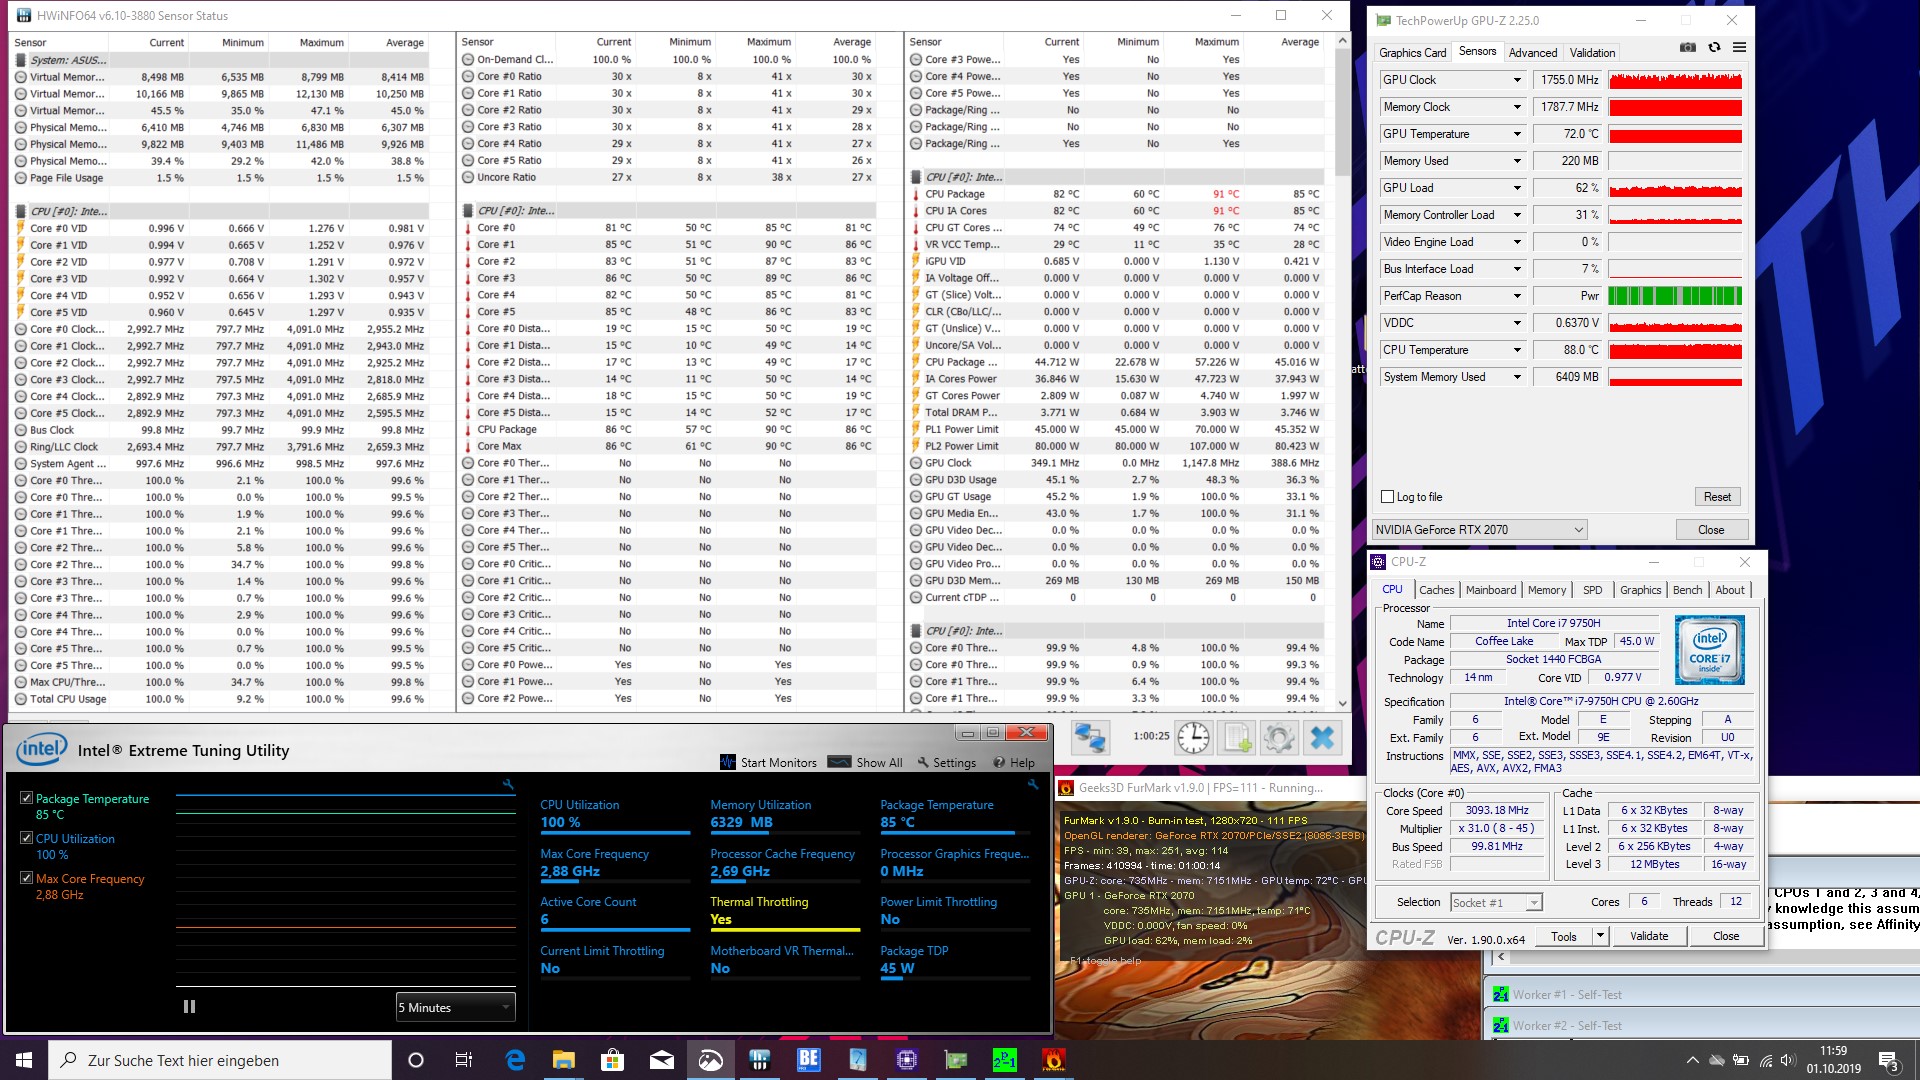Click the HWiNFO clock reset icon

pyautogui.click(x=1193, y=738)
